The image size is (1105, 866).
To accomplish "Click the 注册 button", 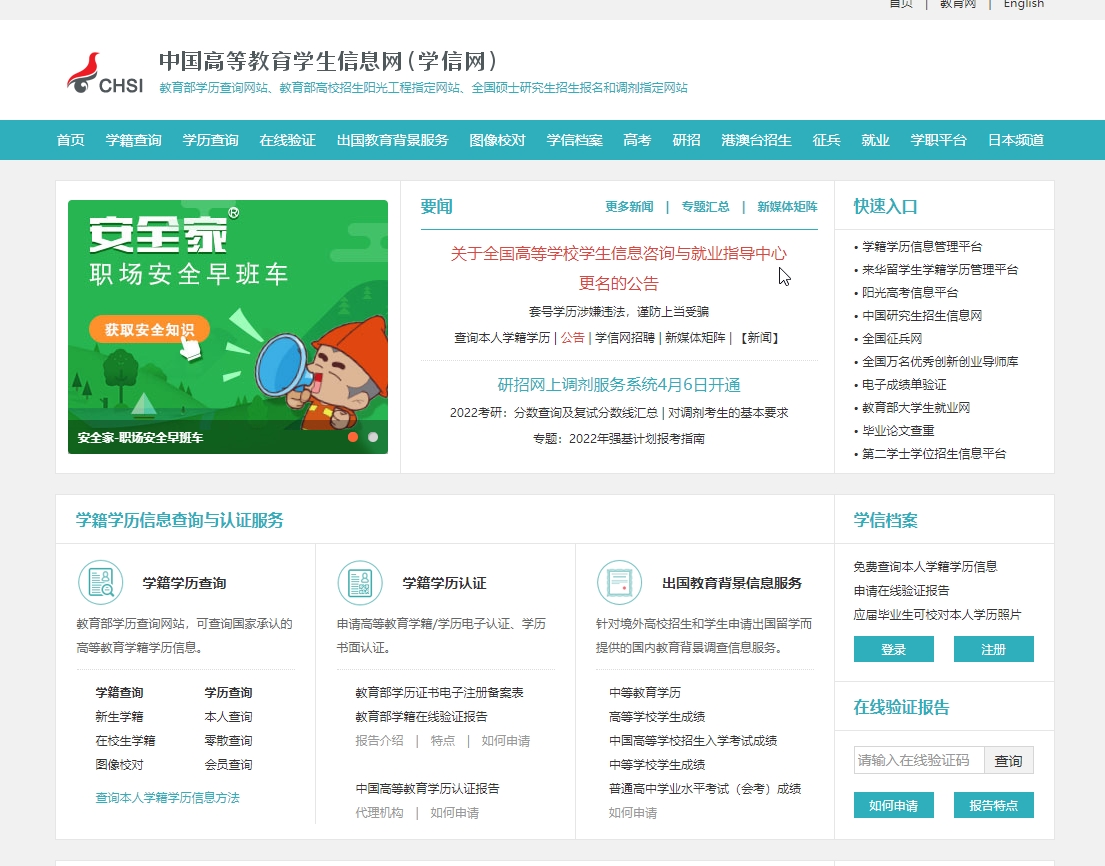I will coord(994,649).
